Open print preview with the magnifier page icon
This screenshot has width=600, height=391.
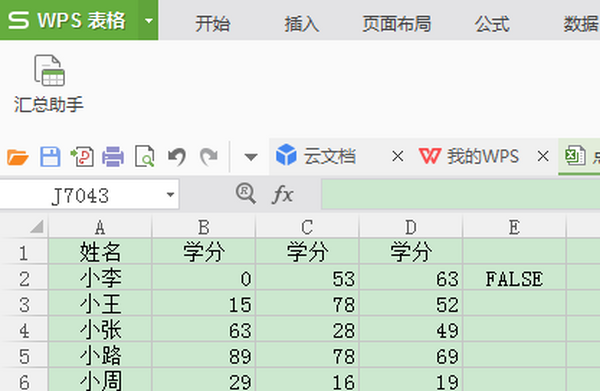tap(145, 156)
